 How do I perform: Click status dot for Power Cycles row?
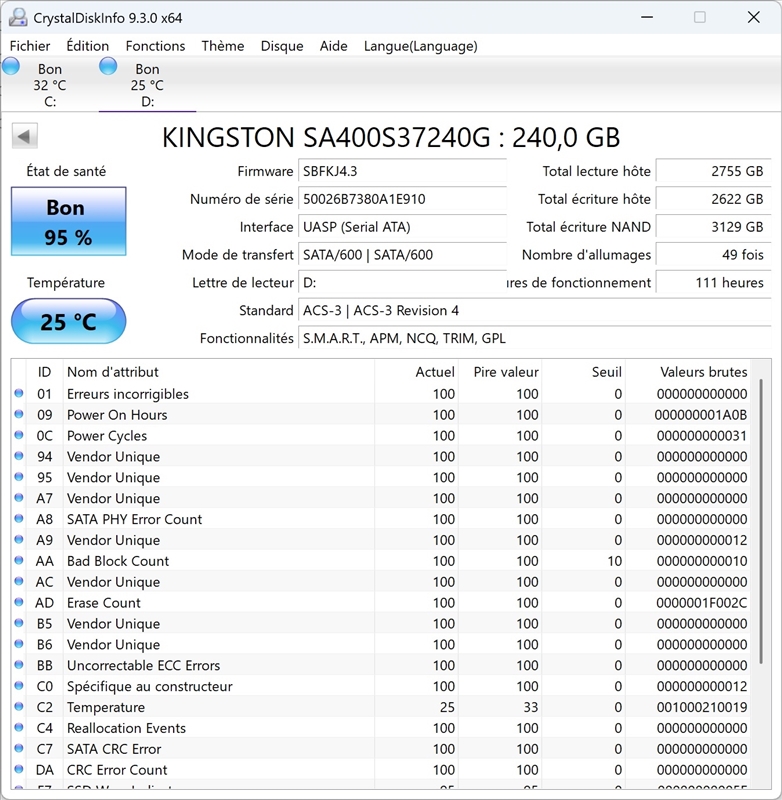click(x=19, y=435)
